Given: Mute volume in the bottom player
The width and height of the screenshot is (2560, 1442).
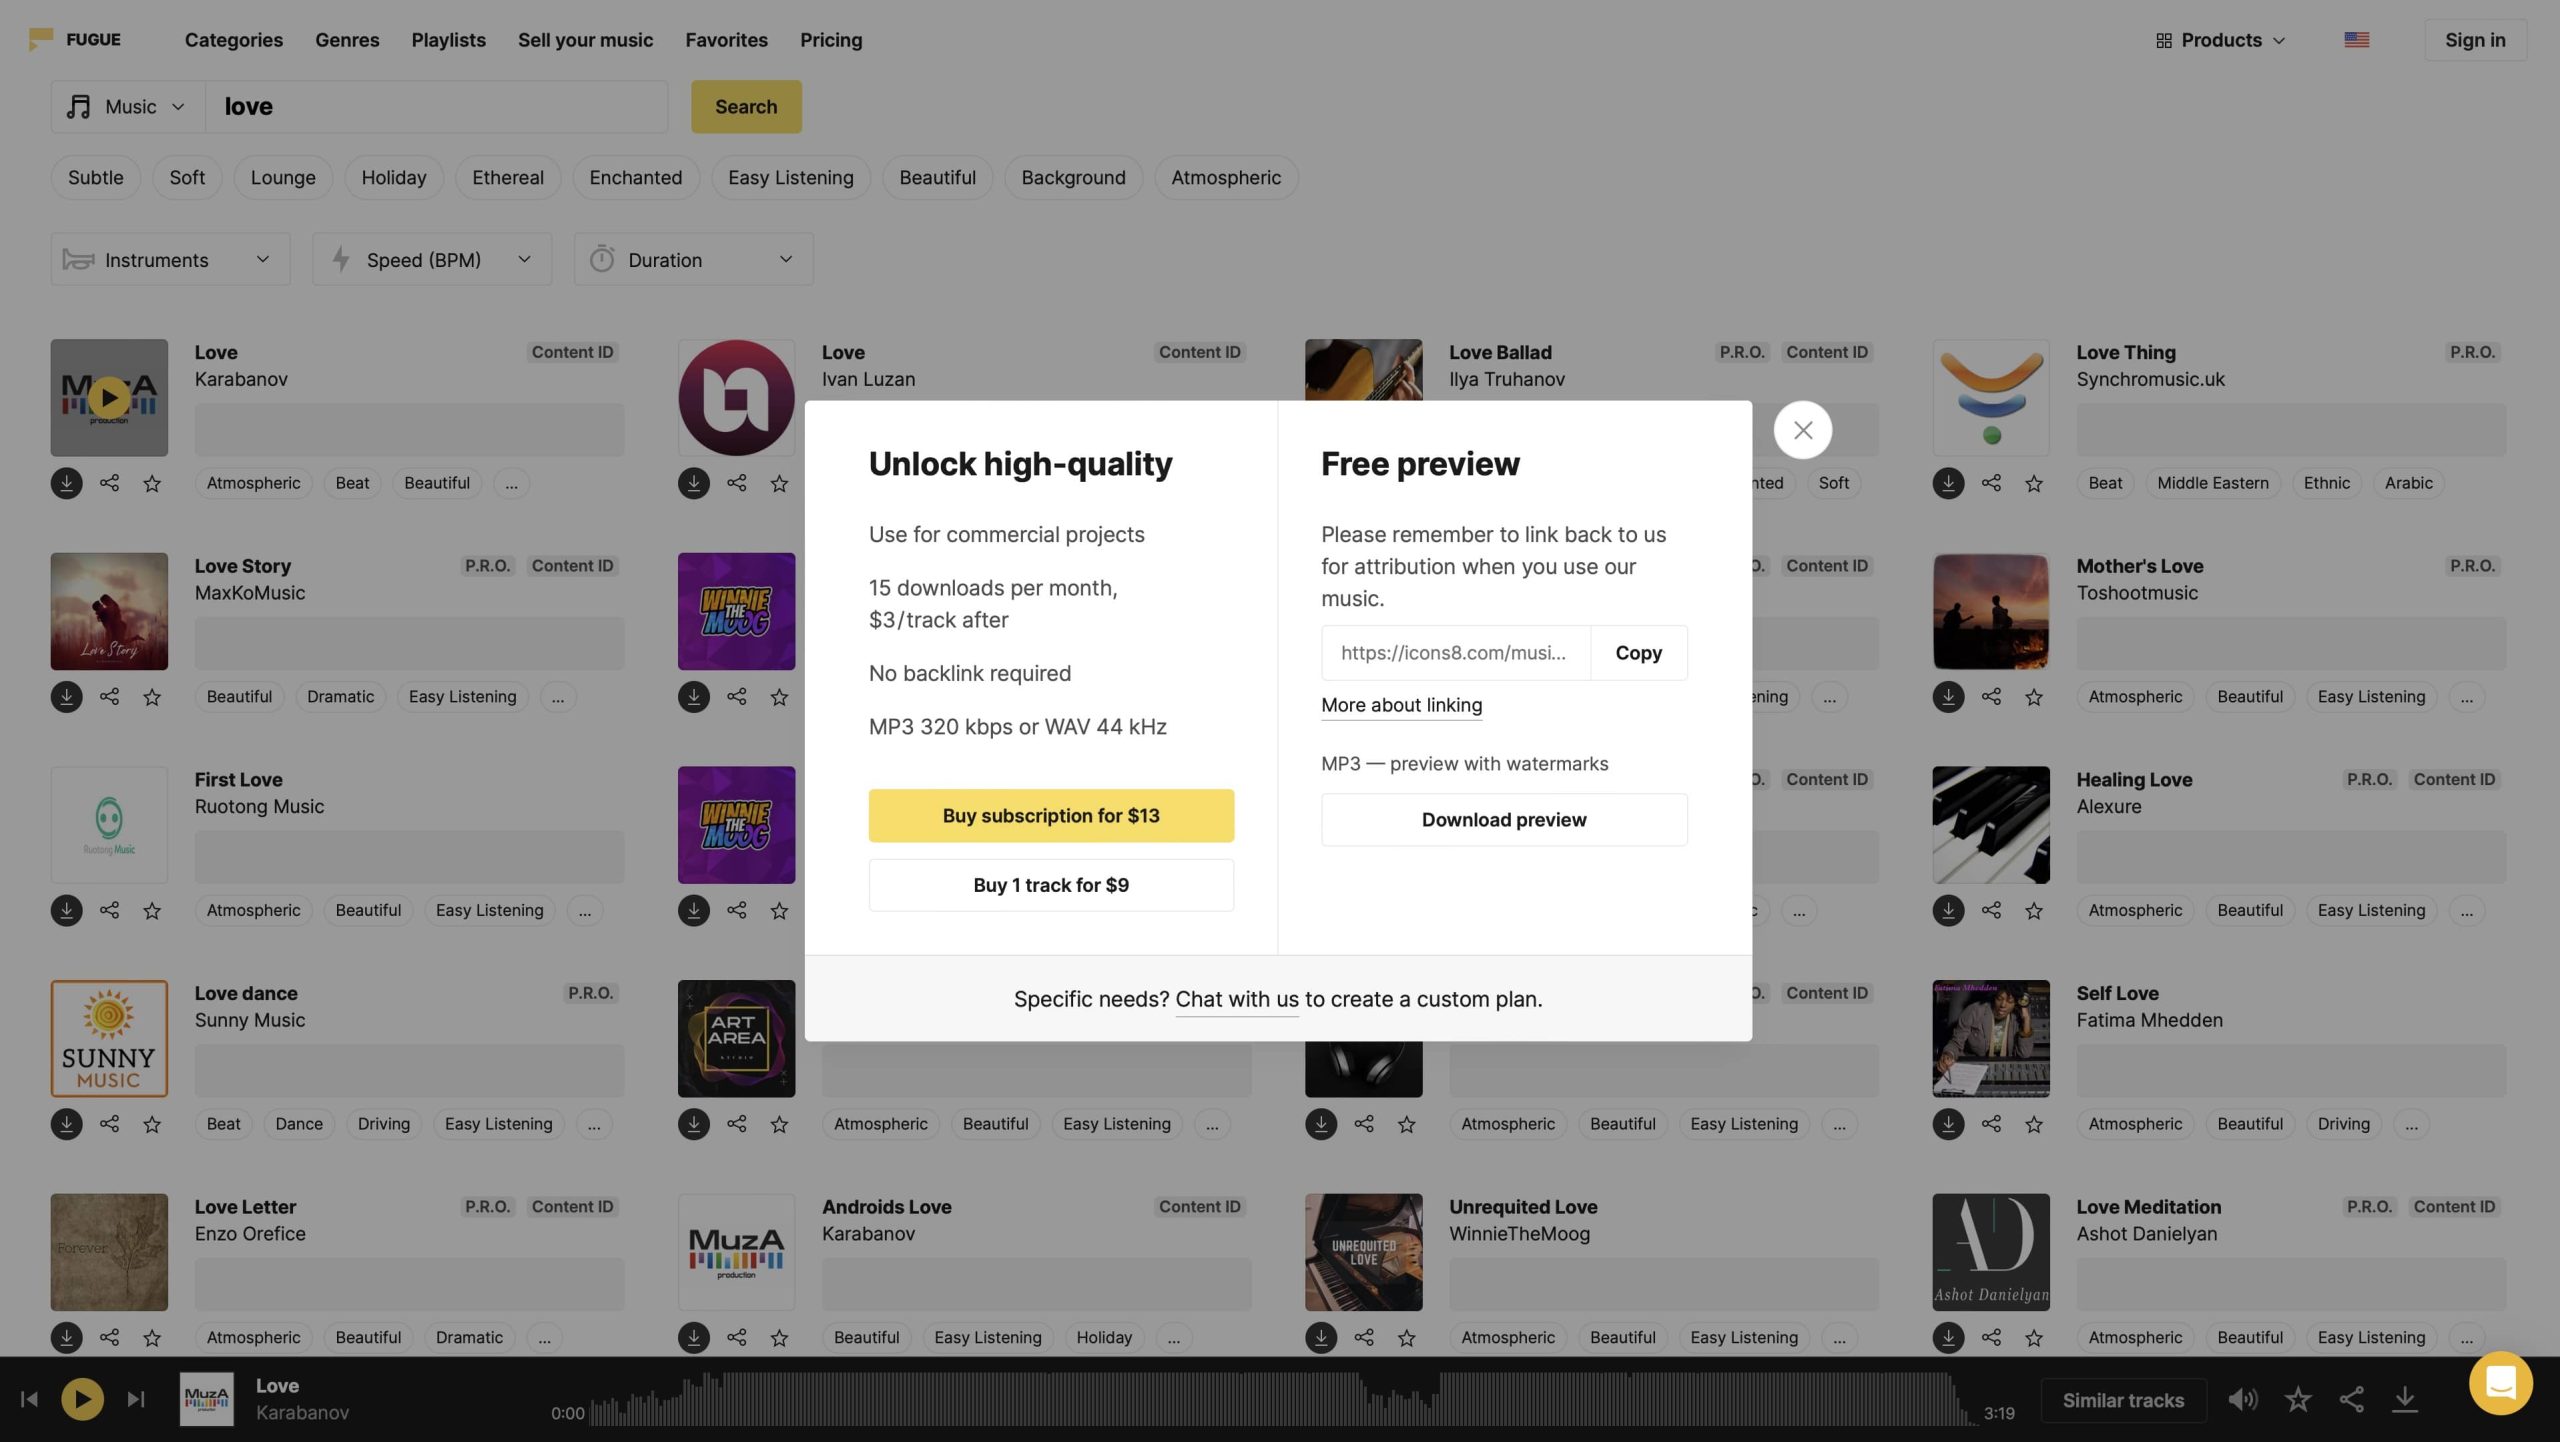Looking at the screenshot, I should click(x=2242, y=1399).
